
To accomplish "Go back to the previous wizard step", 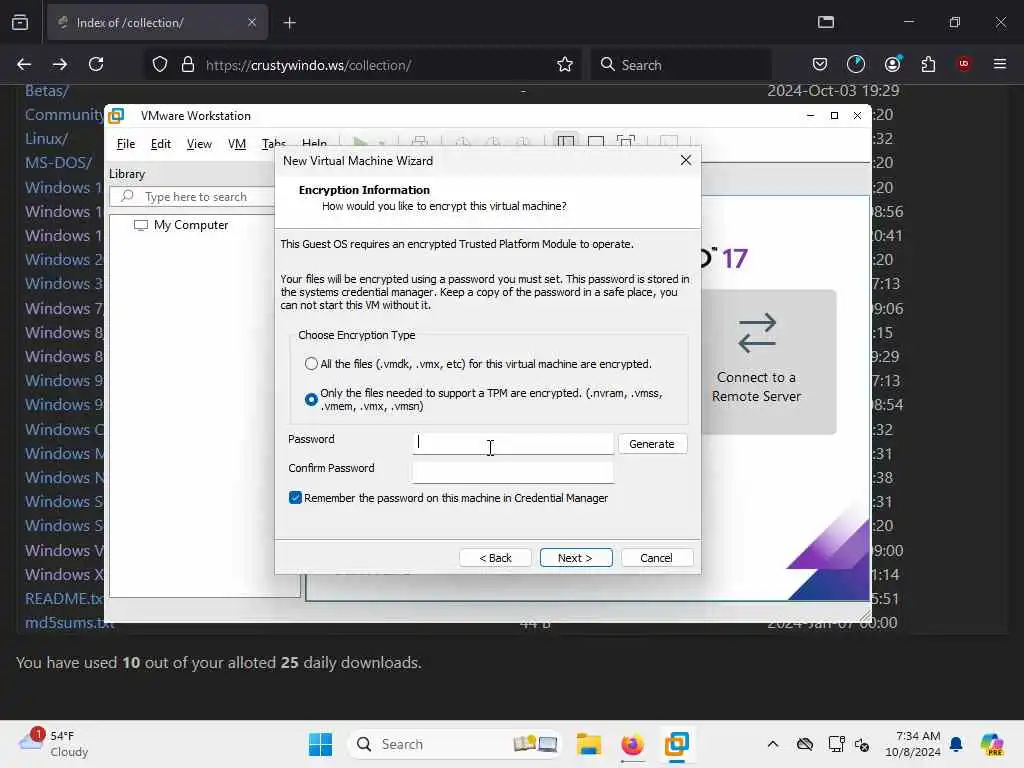I will coord(495,558).
